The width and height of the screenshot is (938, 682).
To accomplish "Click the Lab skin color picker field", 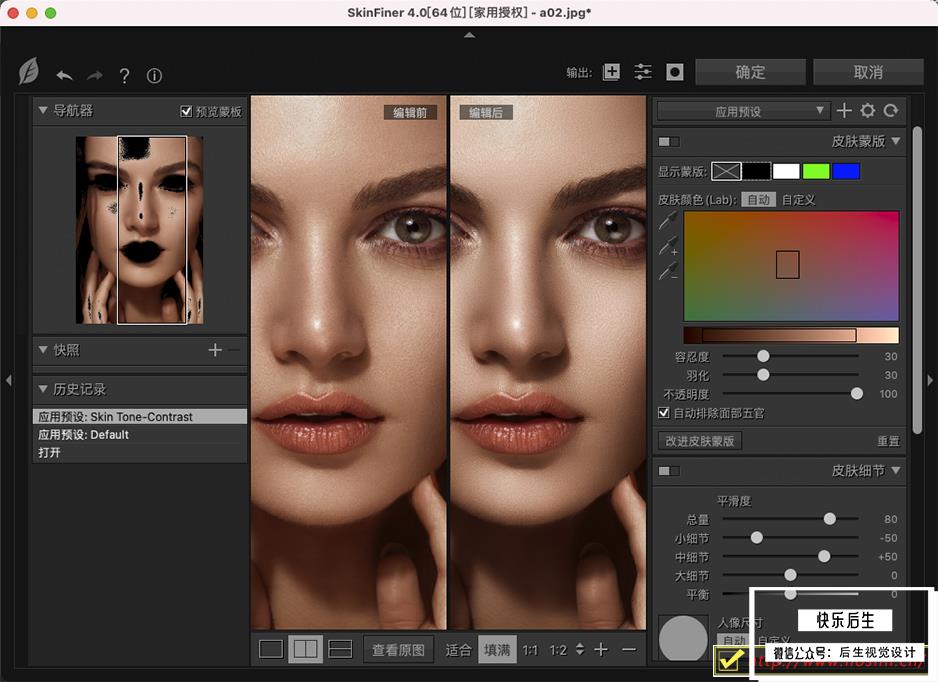I will [x=791, y=266].
